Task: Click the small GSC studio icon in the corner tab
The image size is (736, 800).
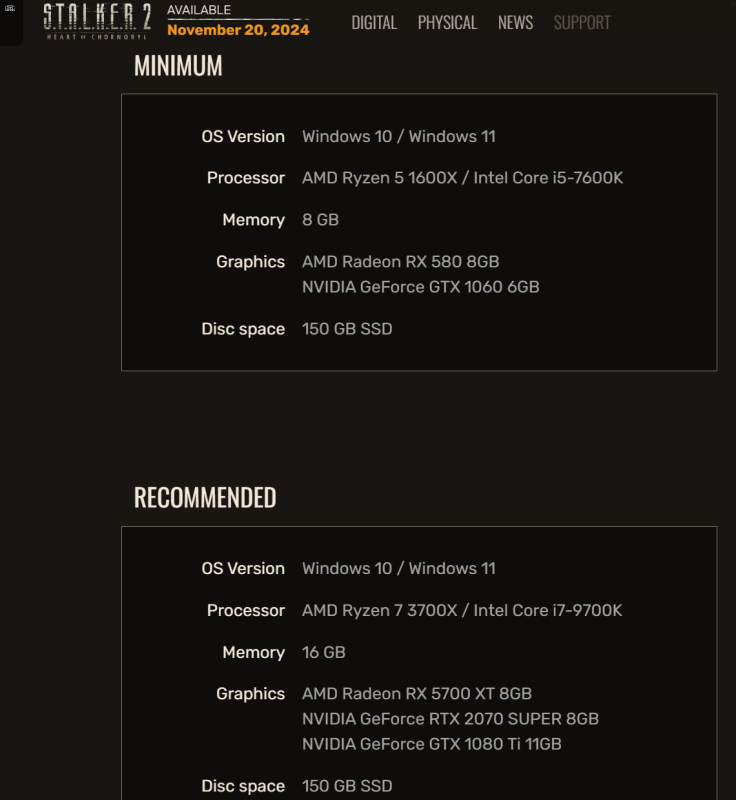Action: [10, 8]
